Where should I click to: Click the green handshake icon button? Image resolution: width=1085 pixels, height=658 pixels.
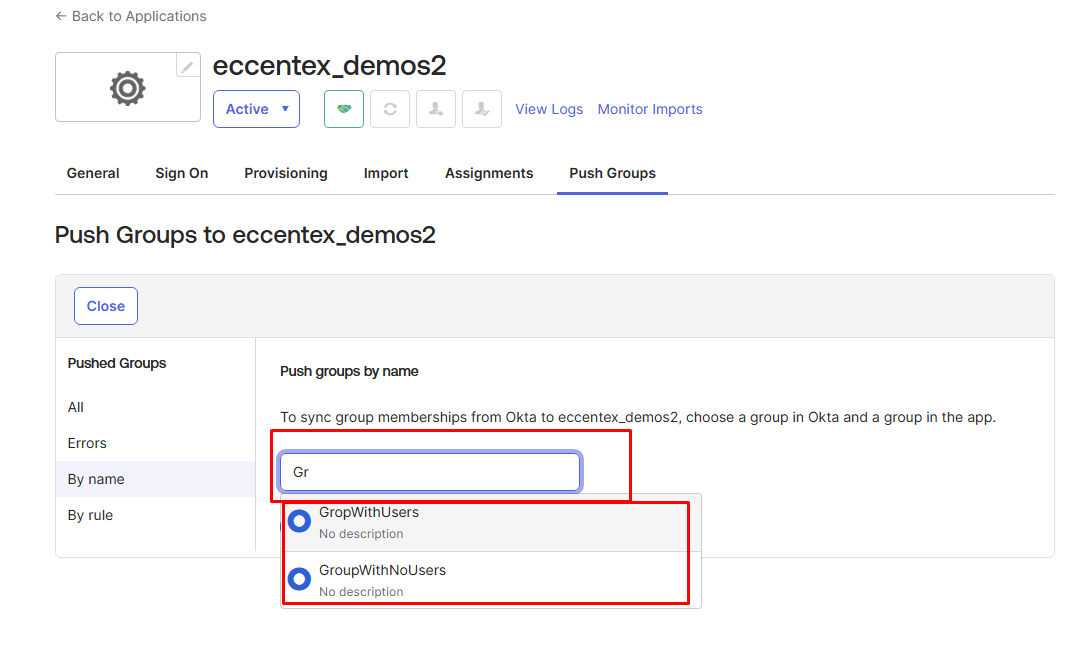pos(344,109)
